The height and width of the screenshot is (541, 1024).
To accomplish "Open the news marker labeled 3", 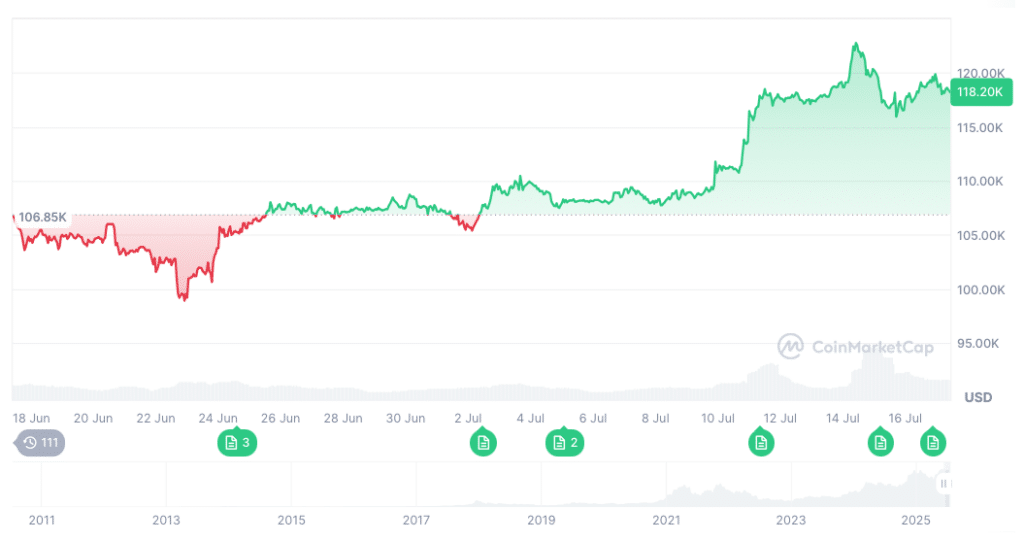I will tap(237, 442).
